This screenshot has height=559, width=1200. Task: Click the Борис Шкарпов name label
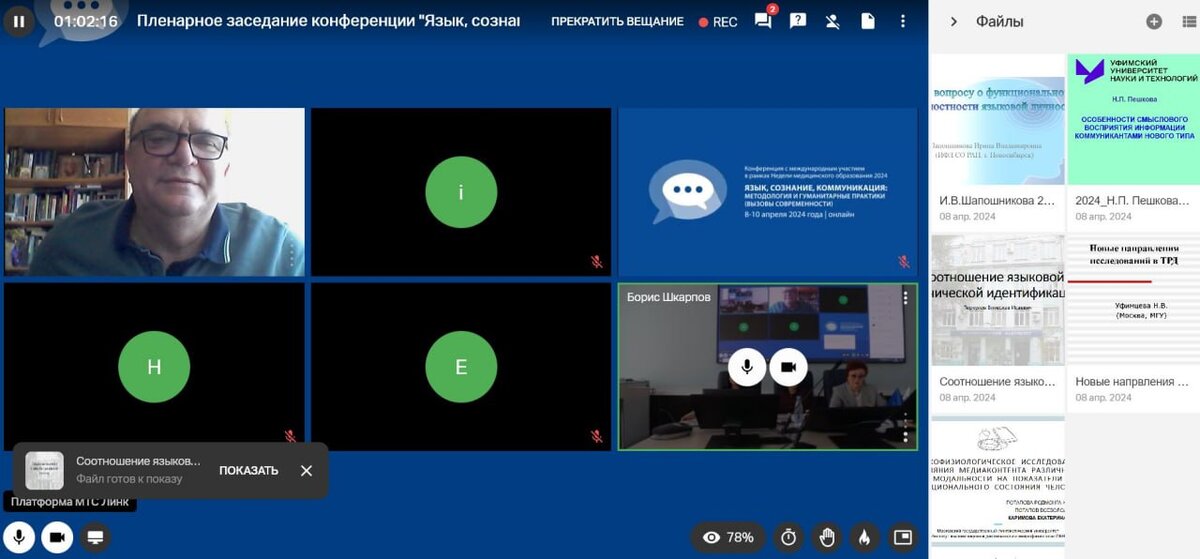point(669,297)
